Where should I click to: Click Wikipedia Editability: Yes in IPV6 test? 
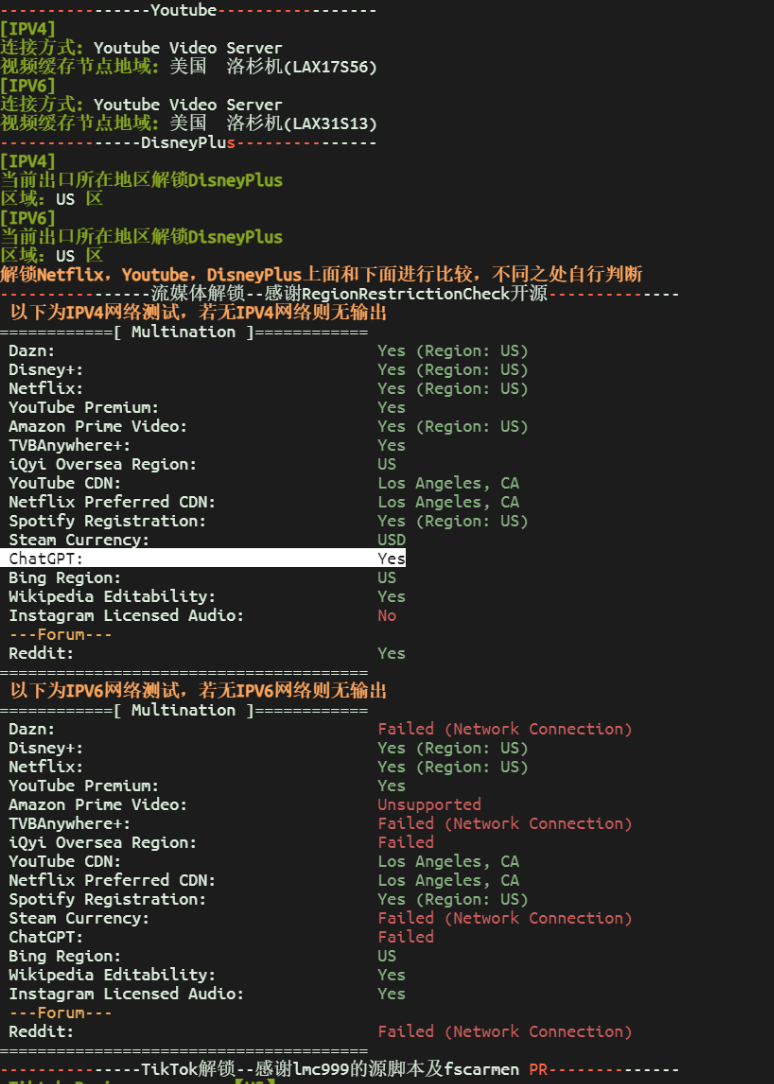click(x=207, y=975)
